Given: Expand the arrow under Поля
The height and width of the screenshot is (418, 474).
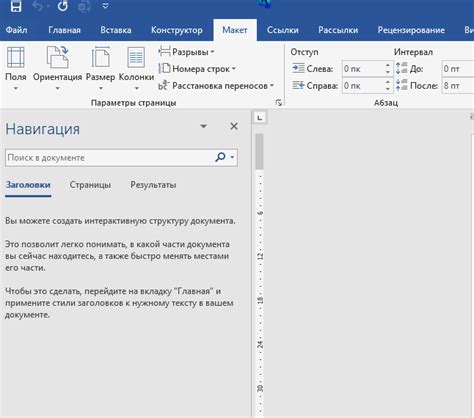Looking at the screenshot, I should [16, 89].
